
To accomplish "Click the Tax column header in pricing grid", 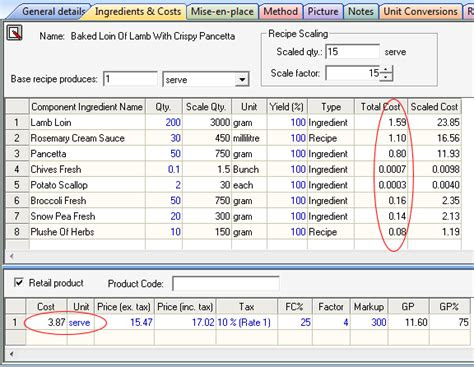I will click(x=247, y=307).
